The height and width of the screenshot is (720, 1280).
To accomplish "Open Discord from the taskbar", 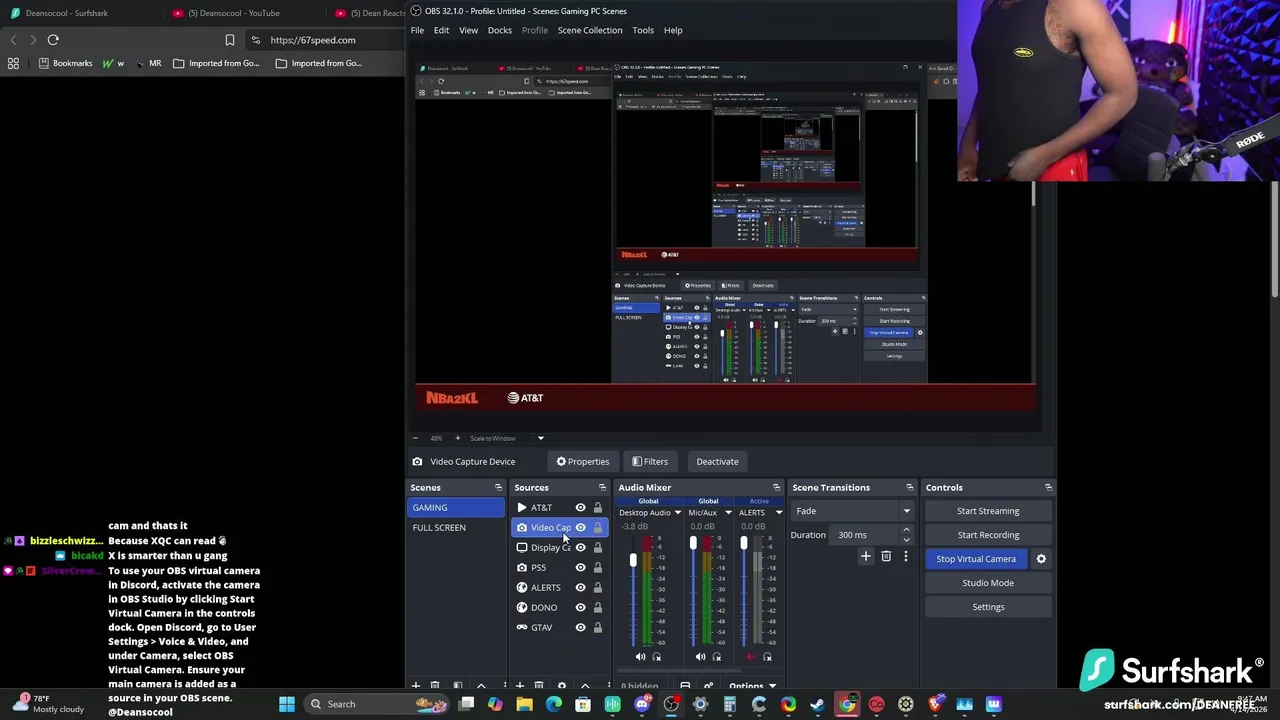I will [x=642, y=704].
